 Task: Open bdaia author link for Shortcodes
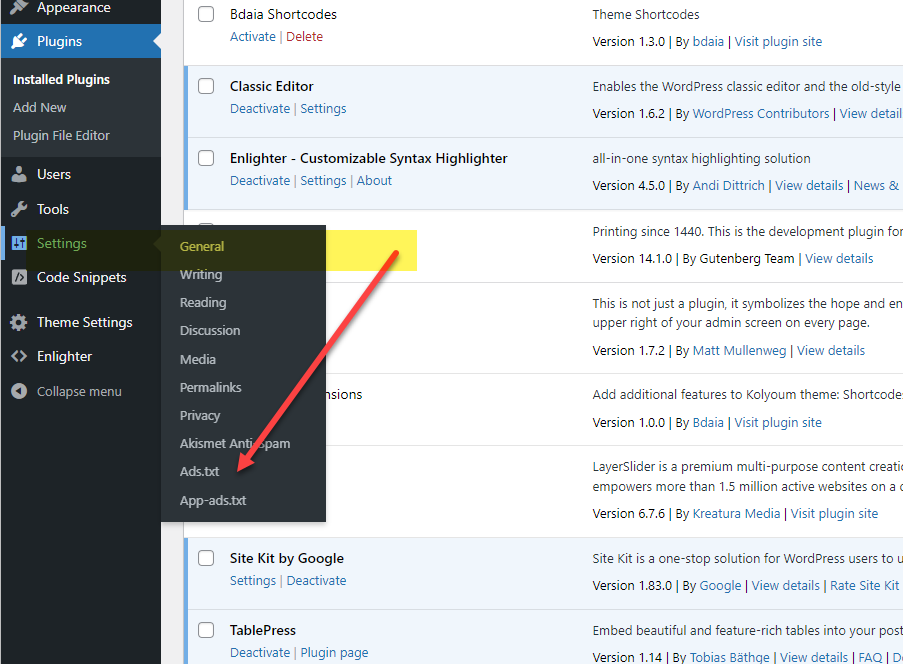708,41
